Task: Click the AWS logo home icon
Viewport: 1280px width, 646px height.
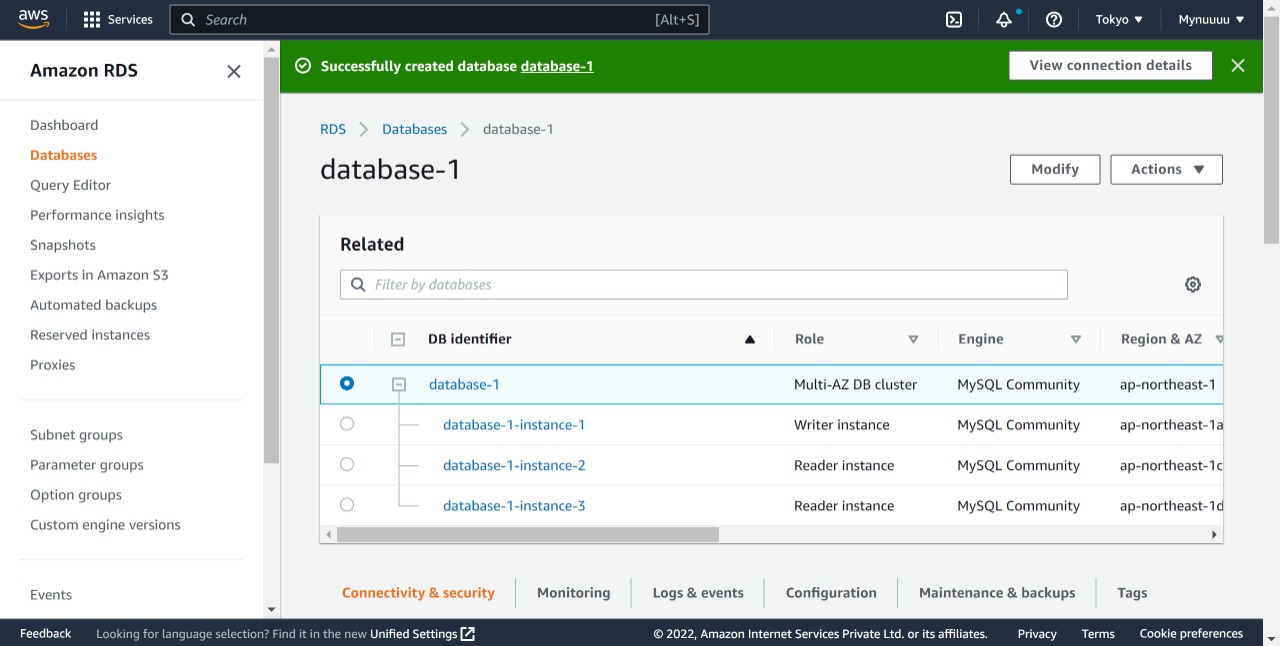Action: pos(33,19)
